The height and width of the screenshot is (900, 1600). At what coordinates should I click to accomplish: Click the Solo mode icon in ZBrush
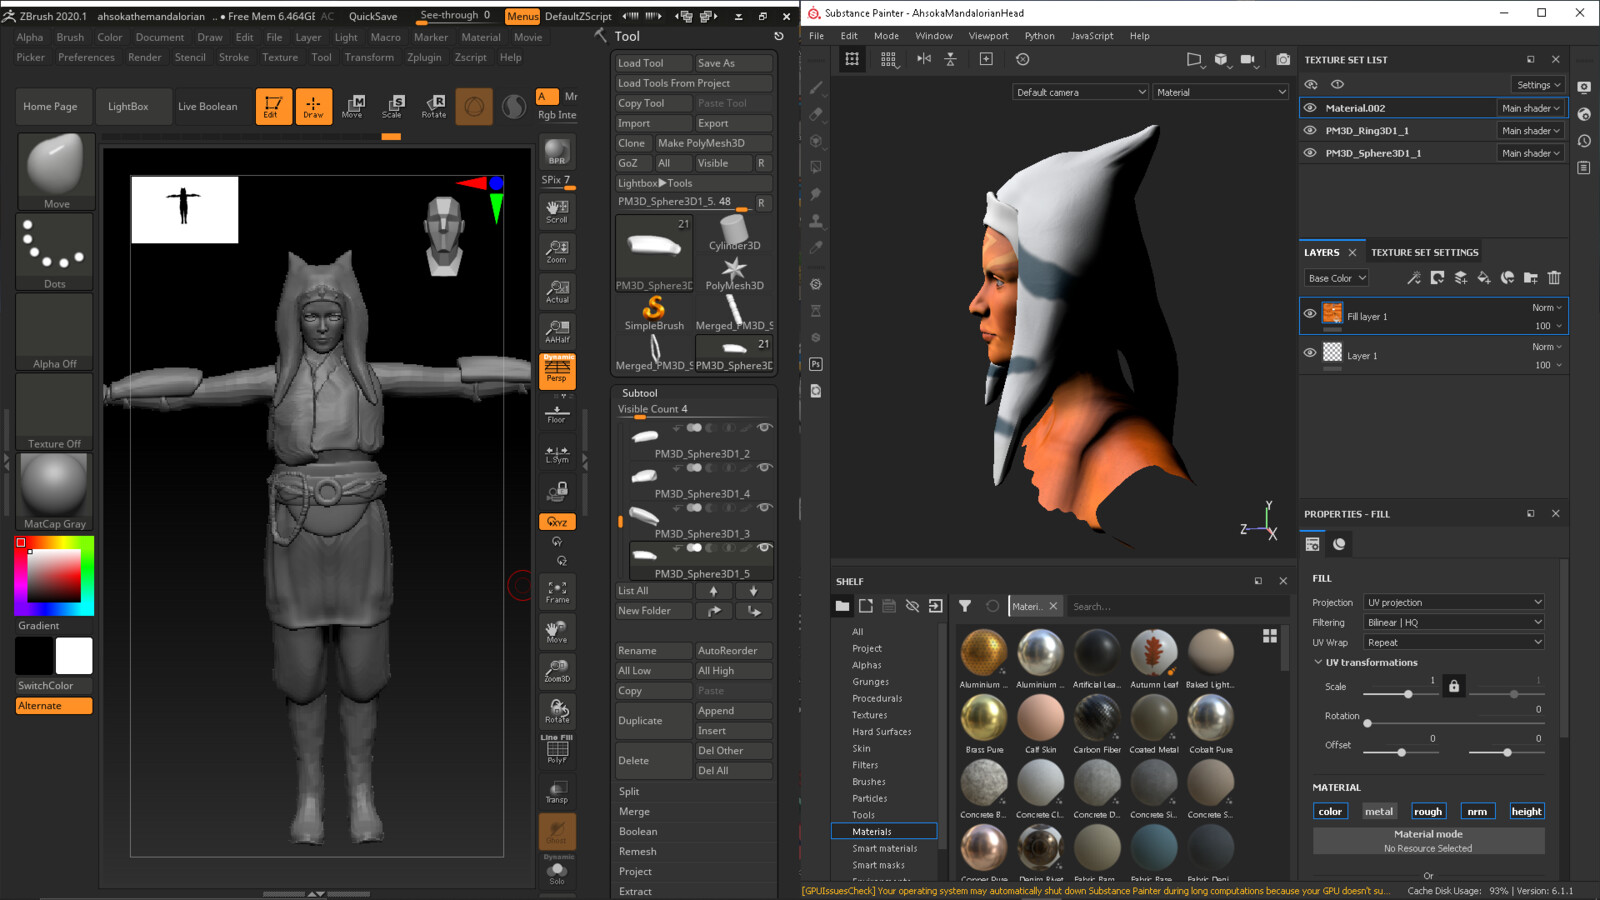(x=557, y=873)
